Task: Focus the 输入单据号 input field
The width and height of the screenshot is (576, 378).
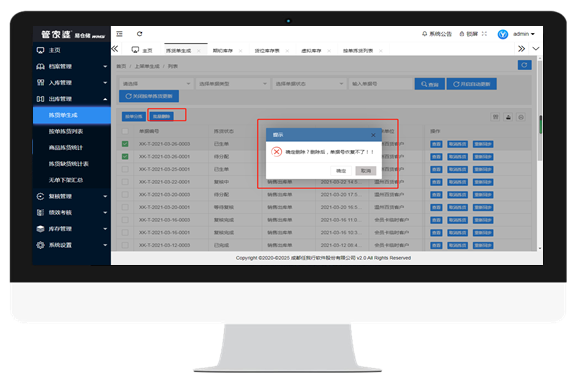Action: 381,84
